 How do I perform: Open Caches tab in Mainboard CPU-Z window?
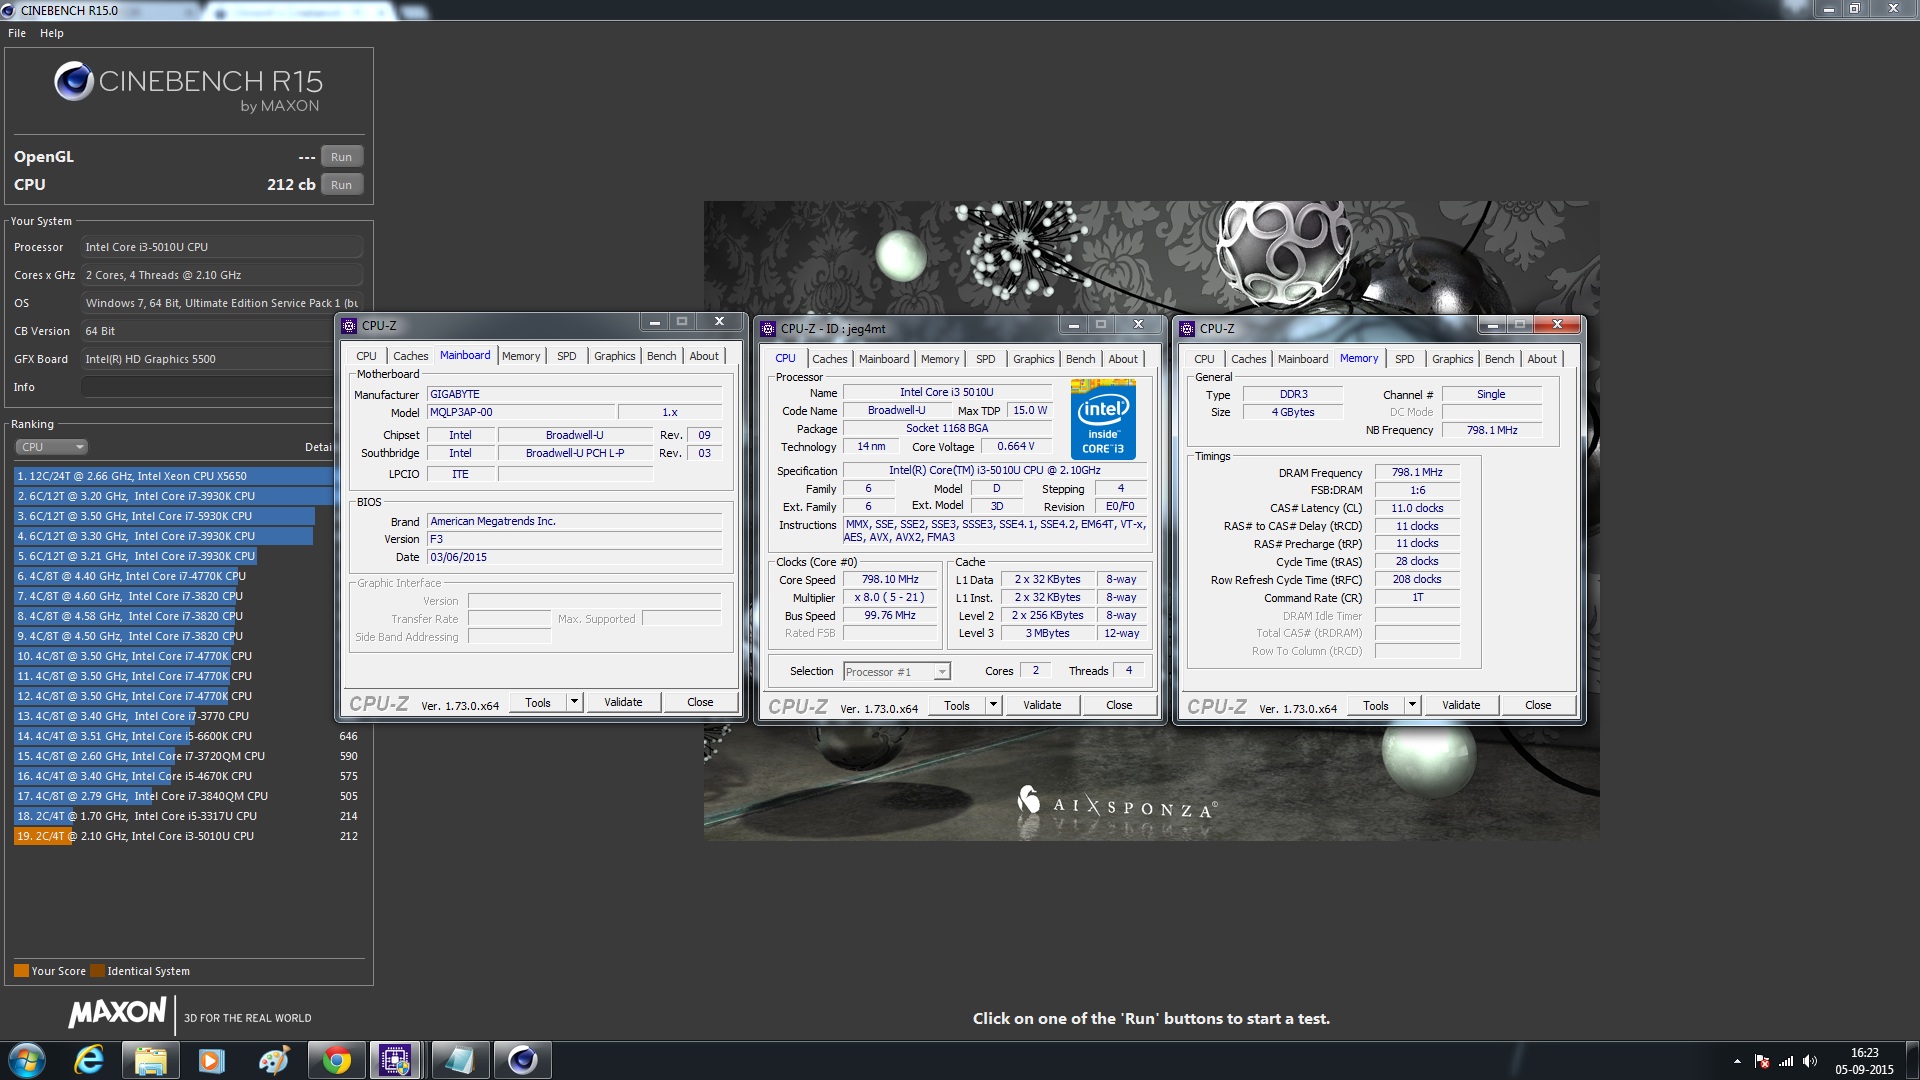coord(410,356)
